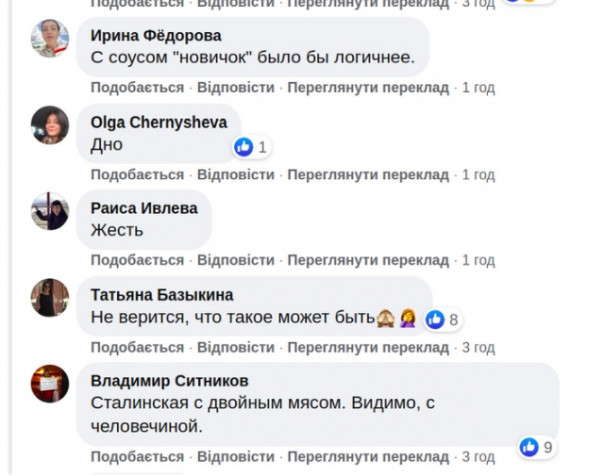This screenshot has height=476, width=604.
Task: Open Olga Chernysheva's profile picture
Action: pos(50,125)
